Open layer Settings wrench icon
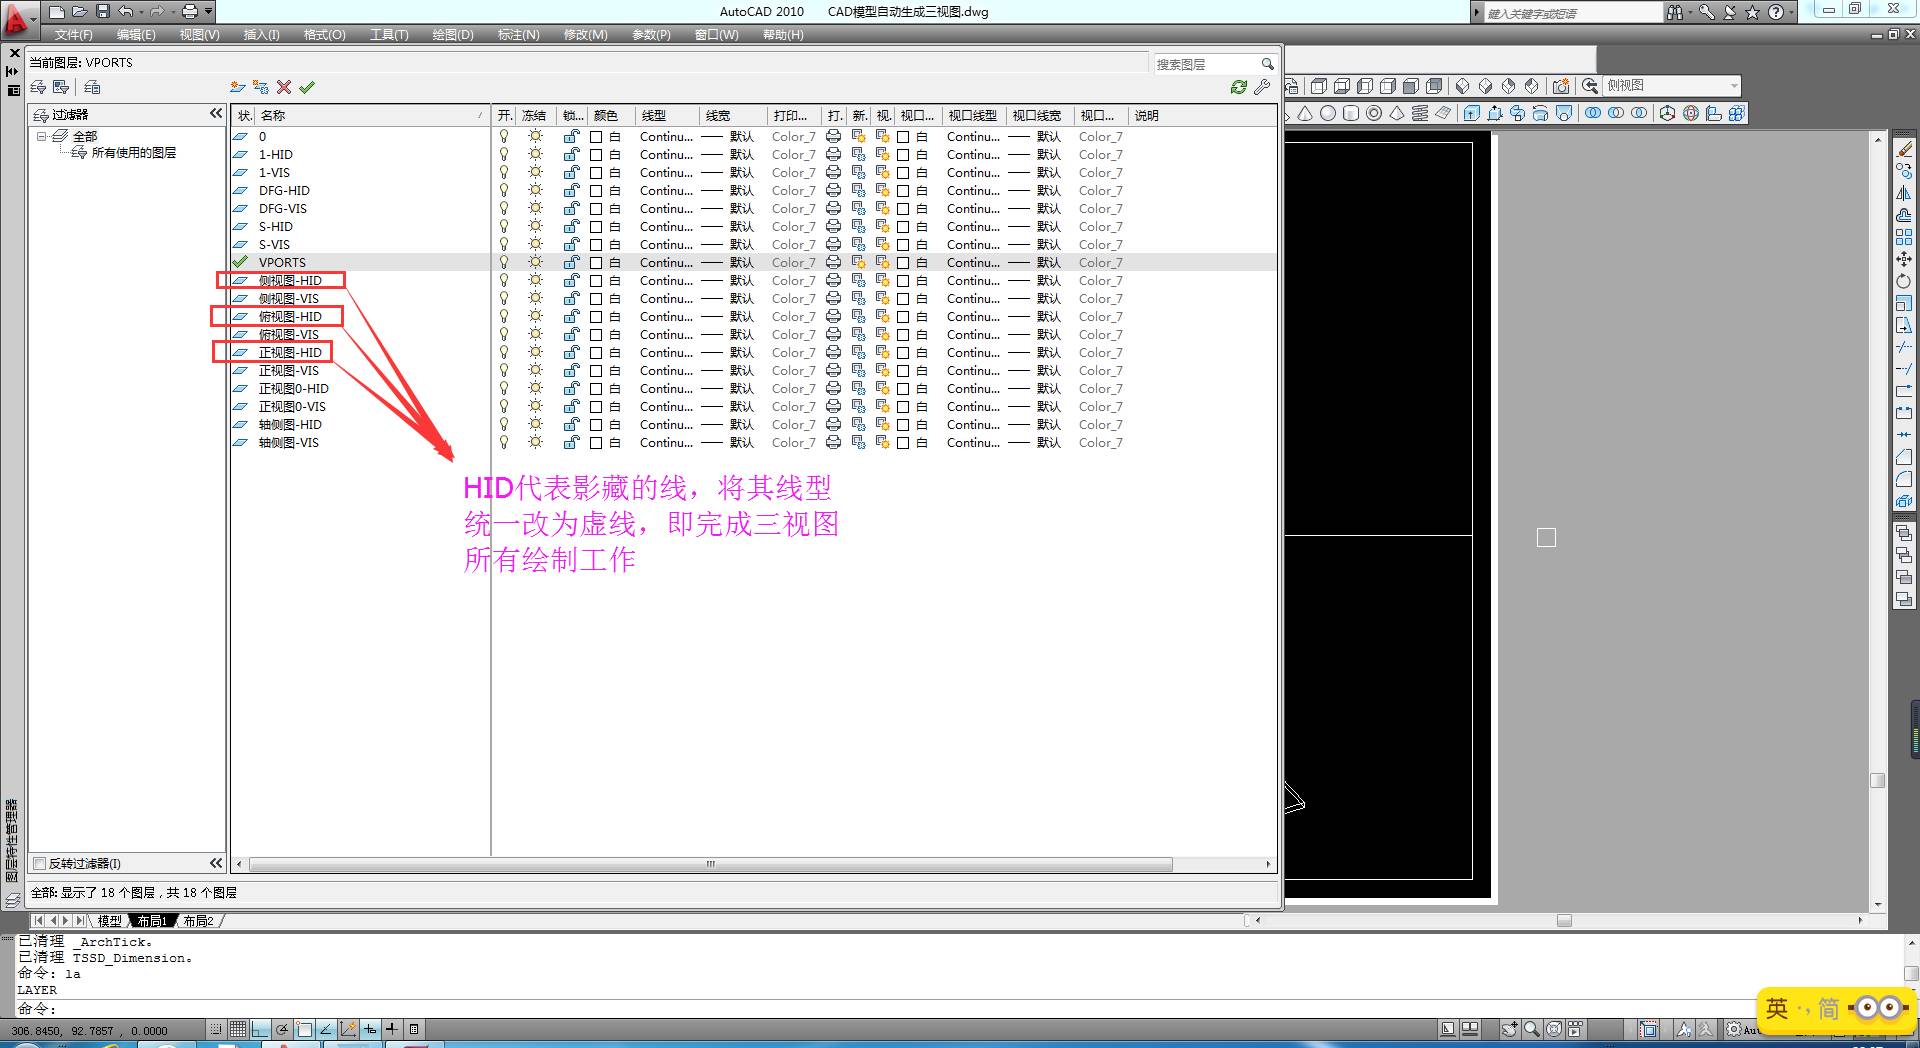Screen dimensions: 1920x1048 1262,87
